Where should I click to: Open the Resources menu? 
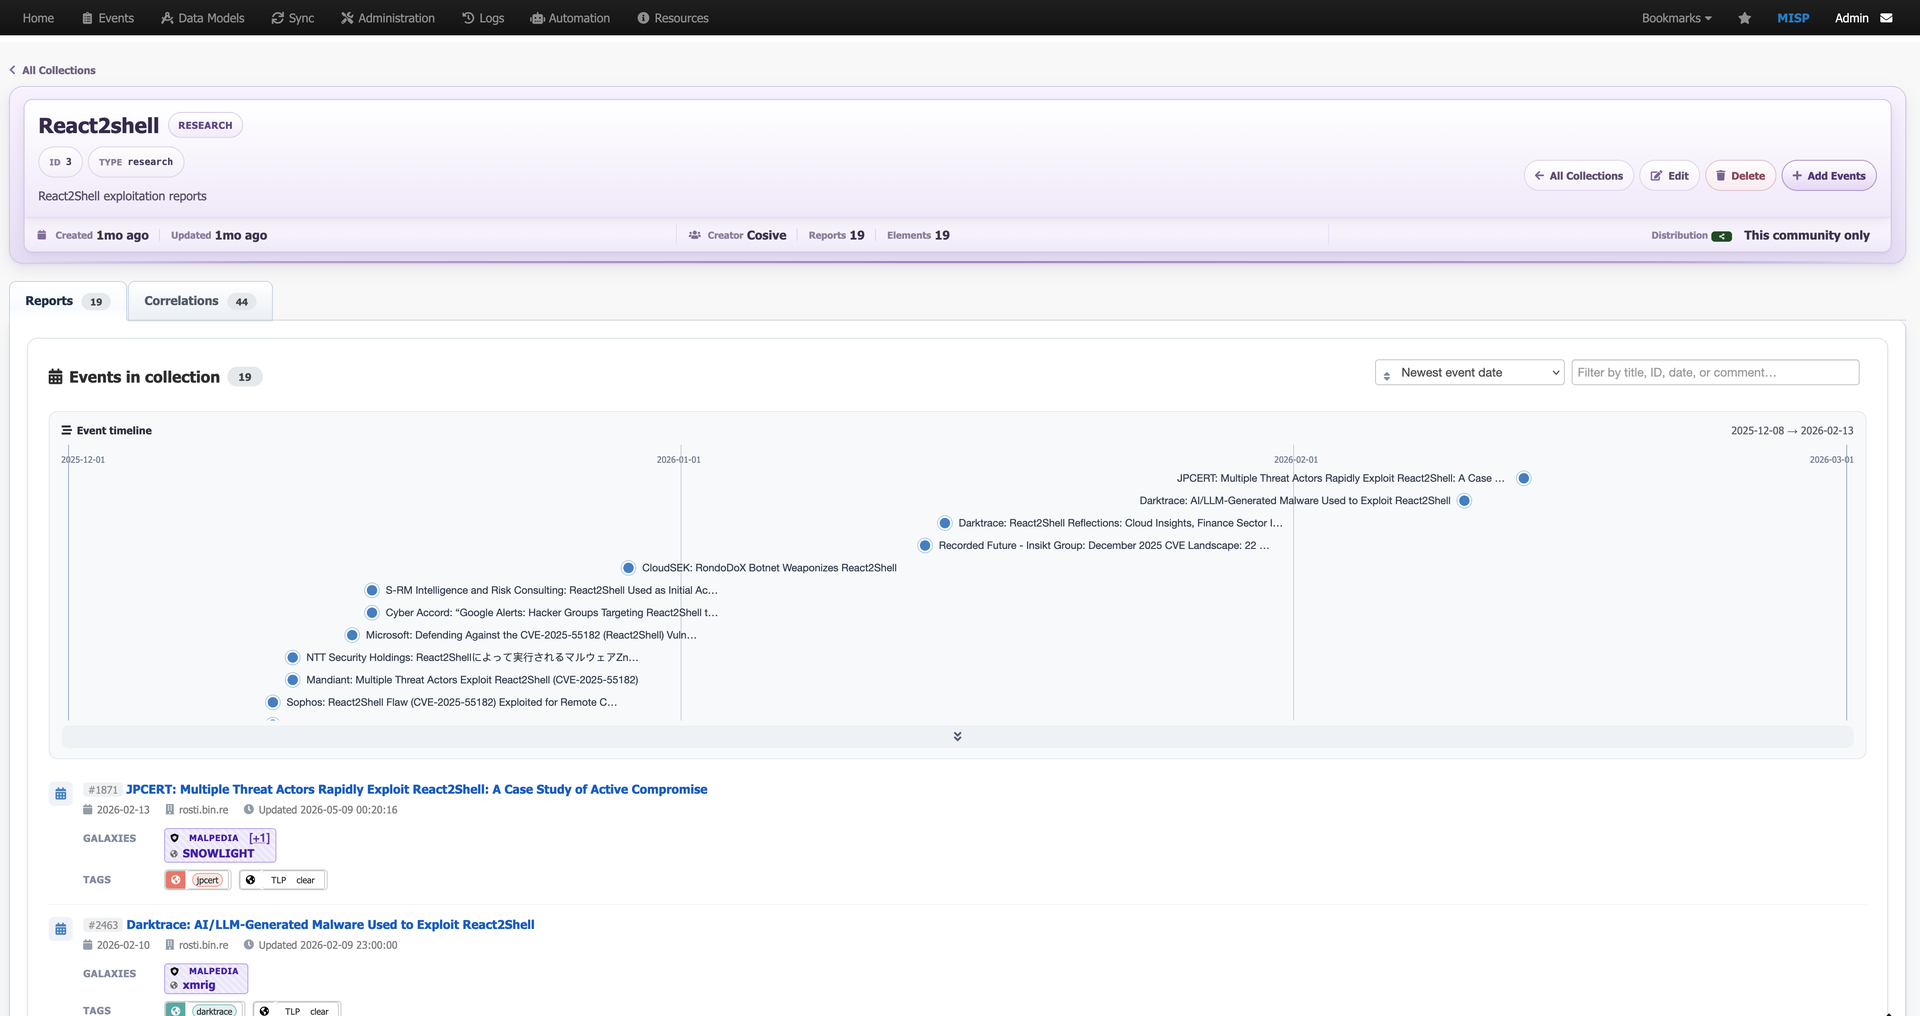673,18
